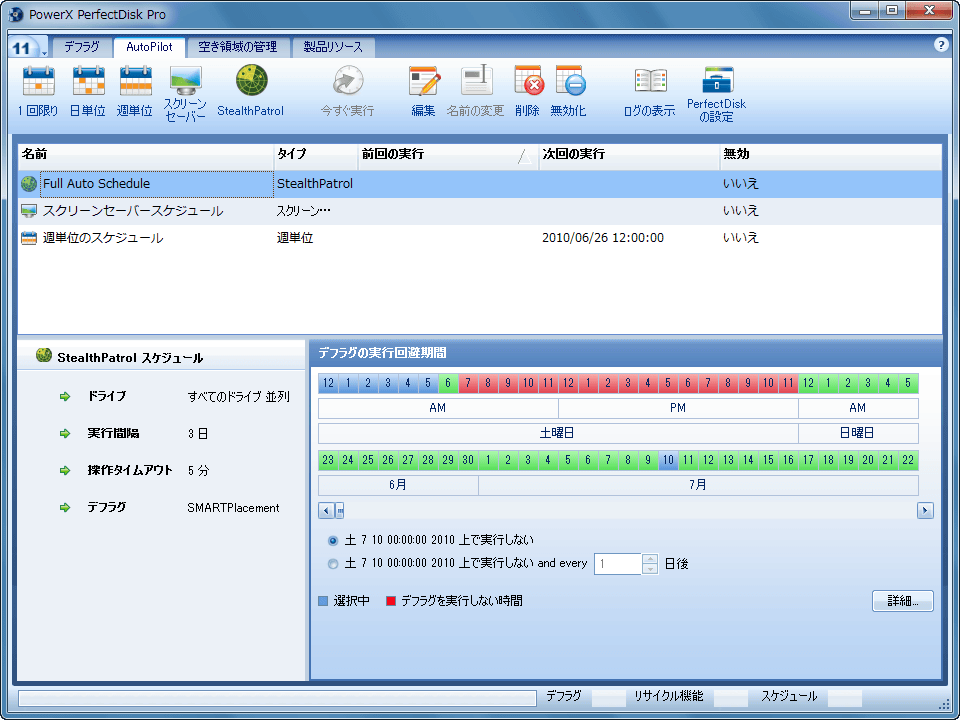Create a screensaver (スクリーンセーバー) schedule

tap(185, 93)
